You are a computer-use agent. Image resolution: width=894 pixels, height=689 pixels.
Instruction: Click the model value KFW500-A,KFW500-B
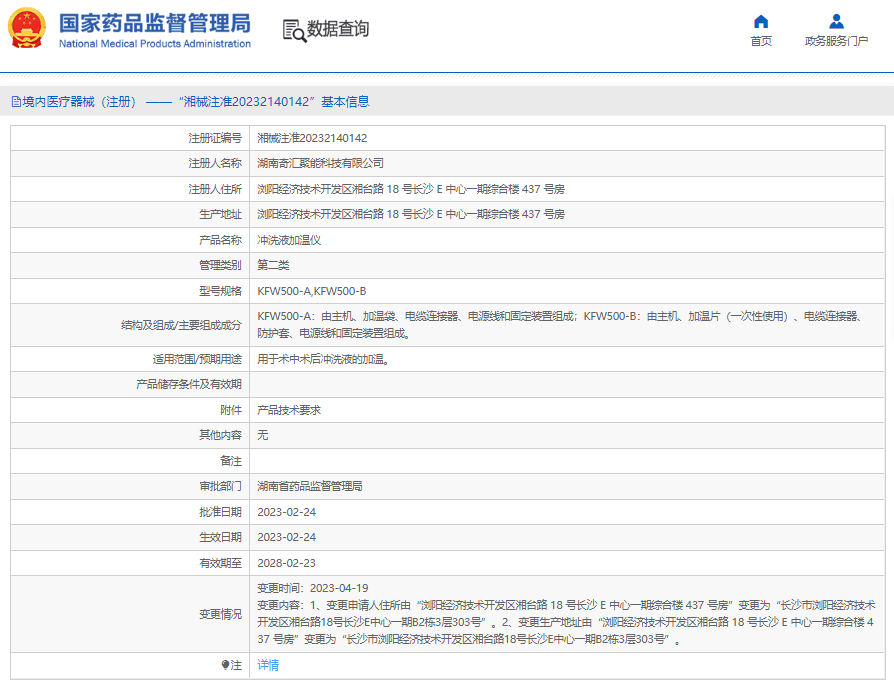tap(312, 290)
